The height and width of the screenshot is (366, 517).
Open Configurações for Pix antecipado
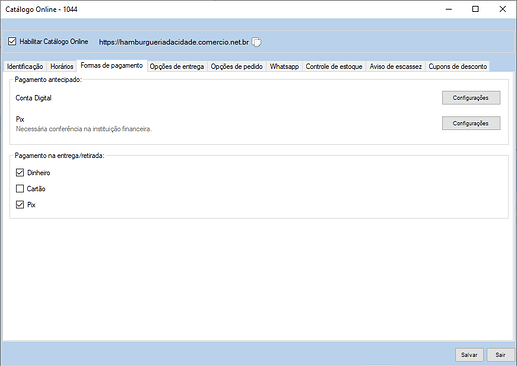[471, 123]
